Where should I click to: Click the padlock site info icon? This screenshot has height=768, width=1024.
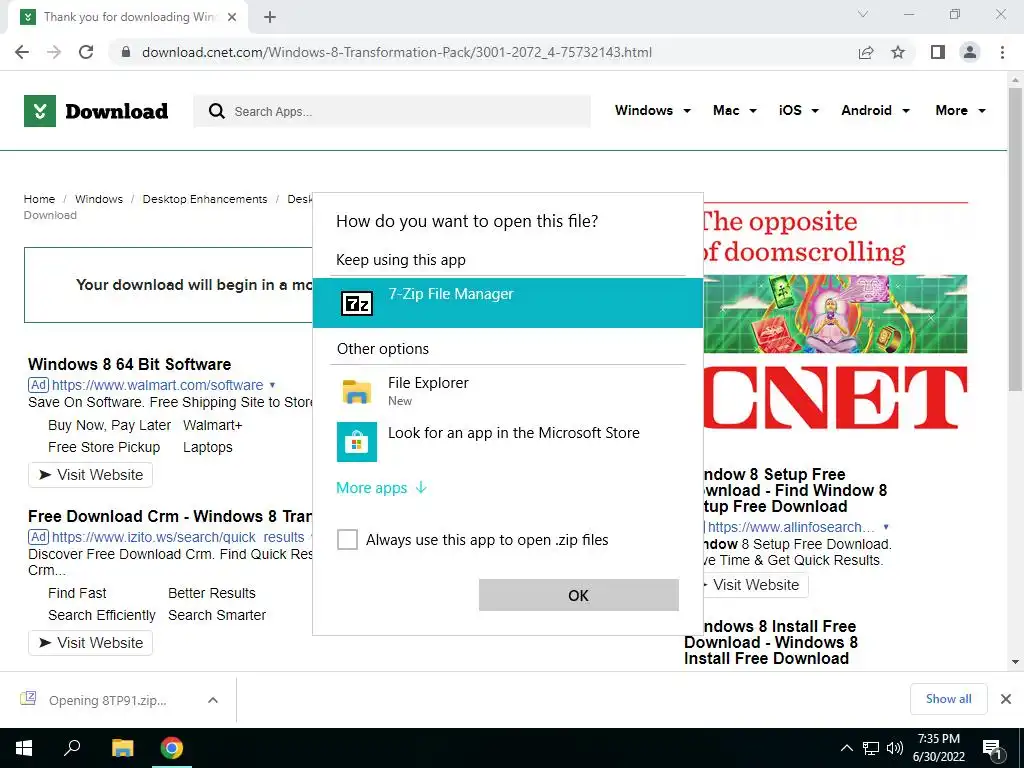(126, 52)
